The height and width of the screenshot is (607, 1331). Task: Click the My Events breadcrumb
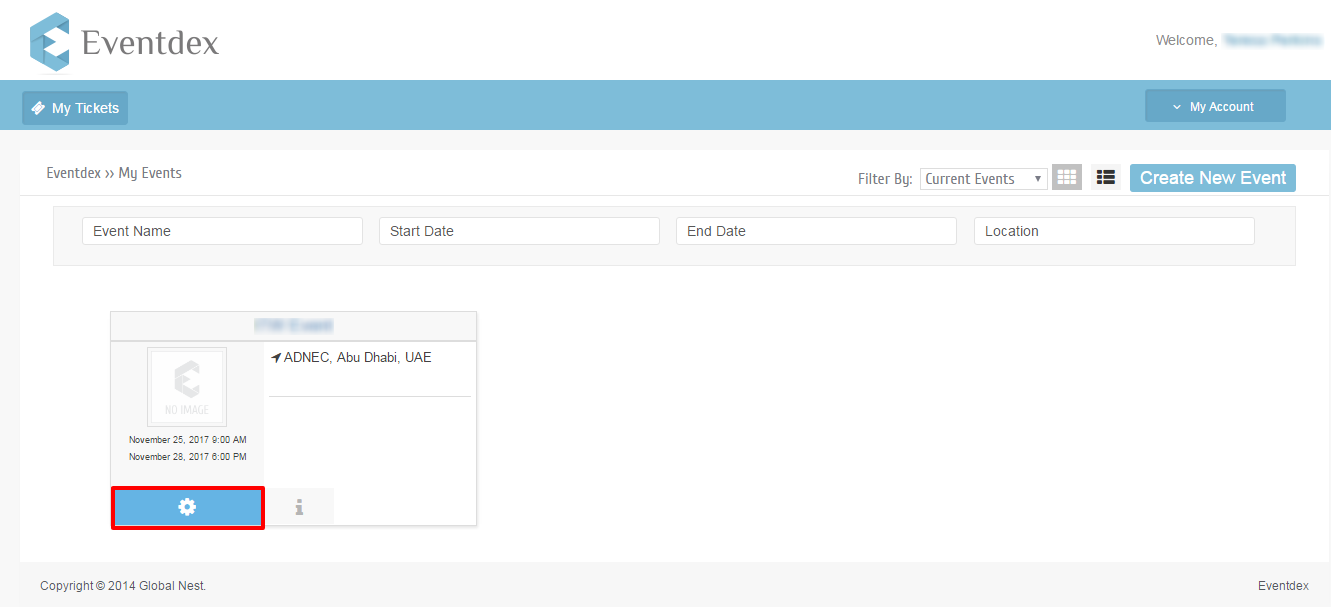[150, 173]
